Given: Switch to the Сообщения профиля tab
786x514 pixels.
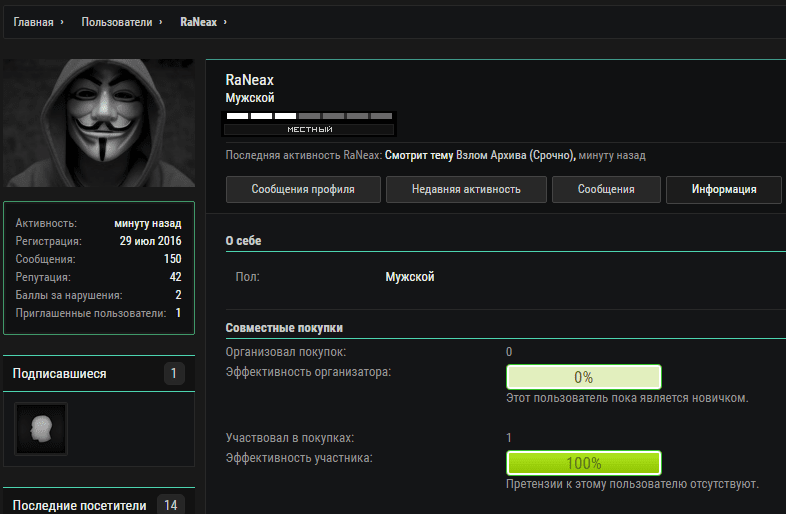Looking at the screenshot, I should [302, 189].
